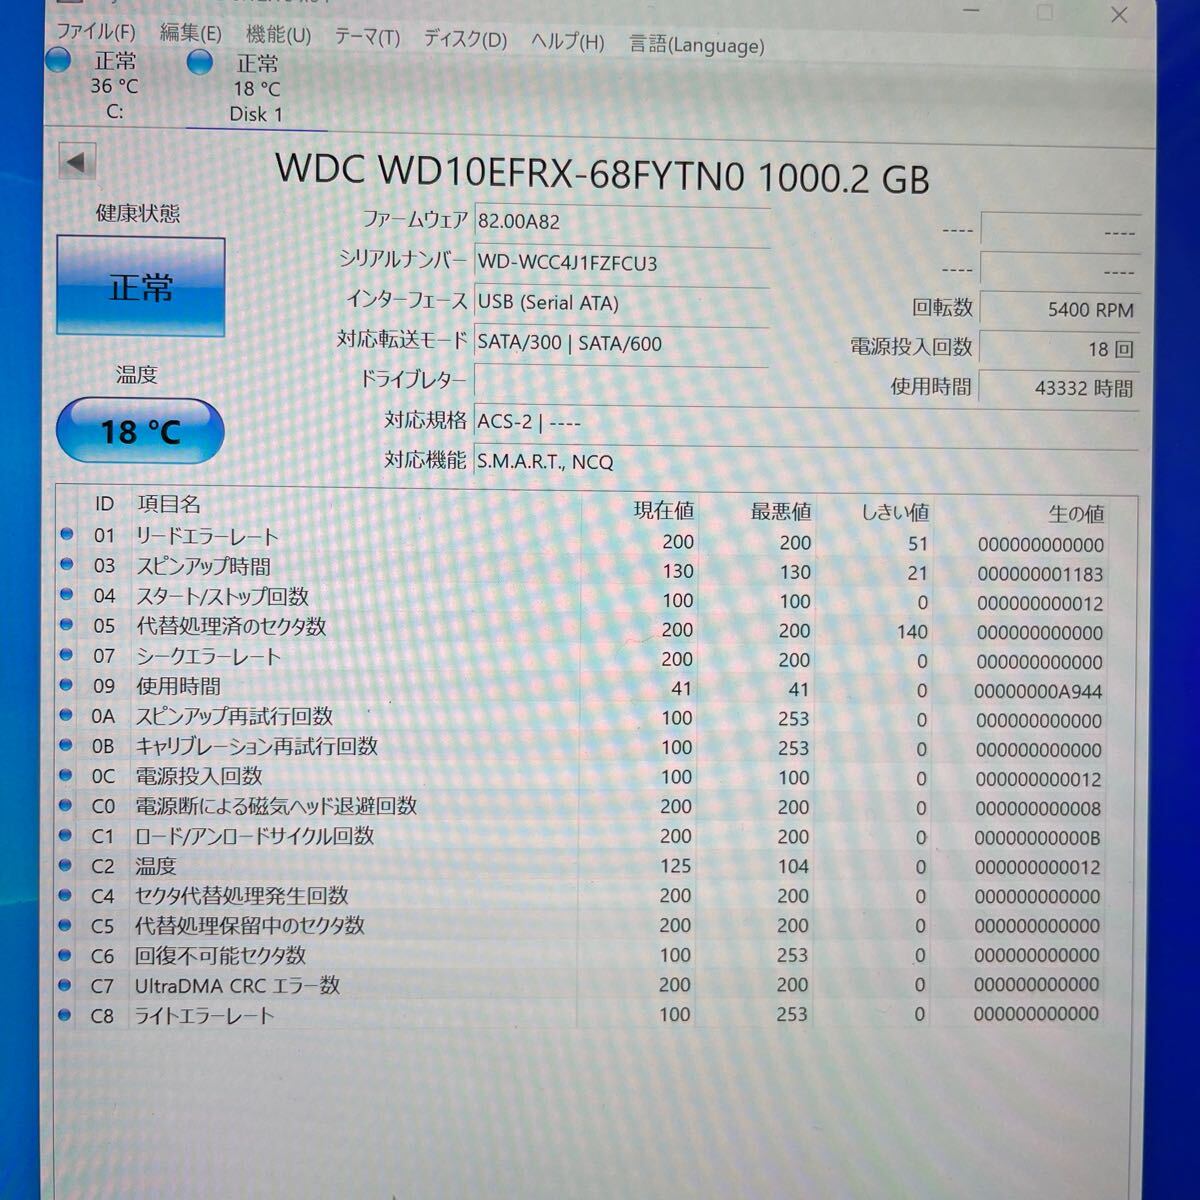This screenshot has width=1200, height=1200.
Task: Click the disk title WDC WD10EFRX-68FYTN0
Action: pos(510,173)
